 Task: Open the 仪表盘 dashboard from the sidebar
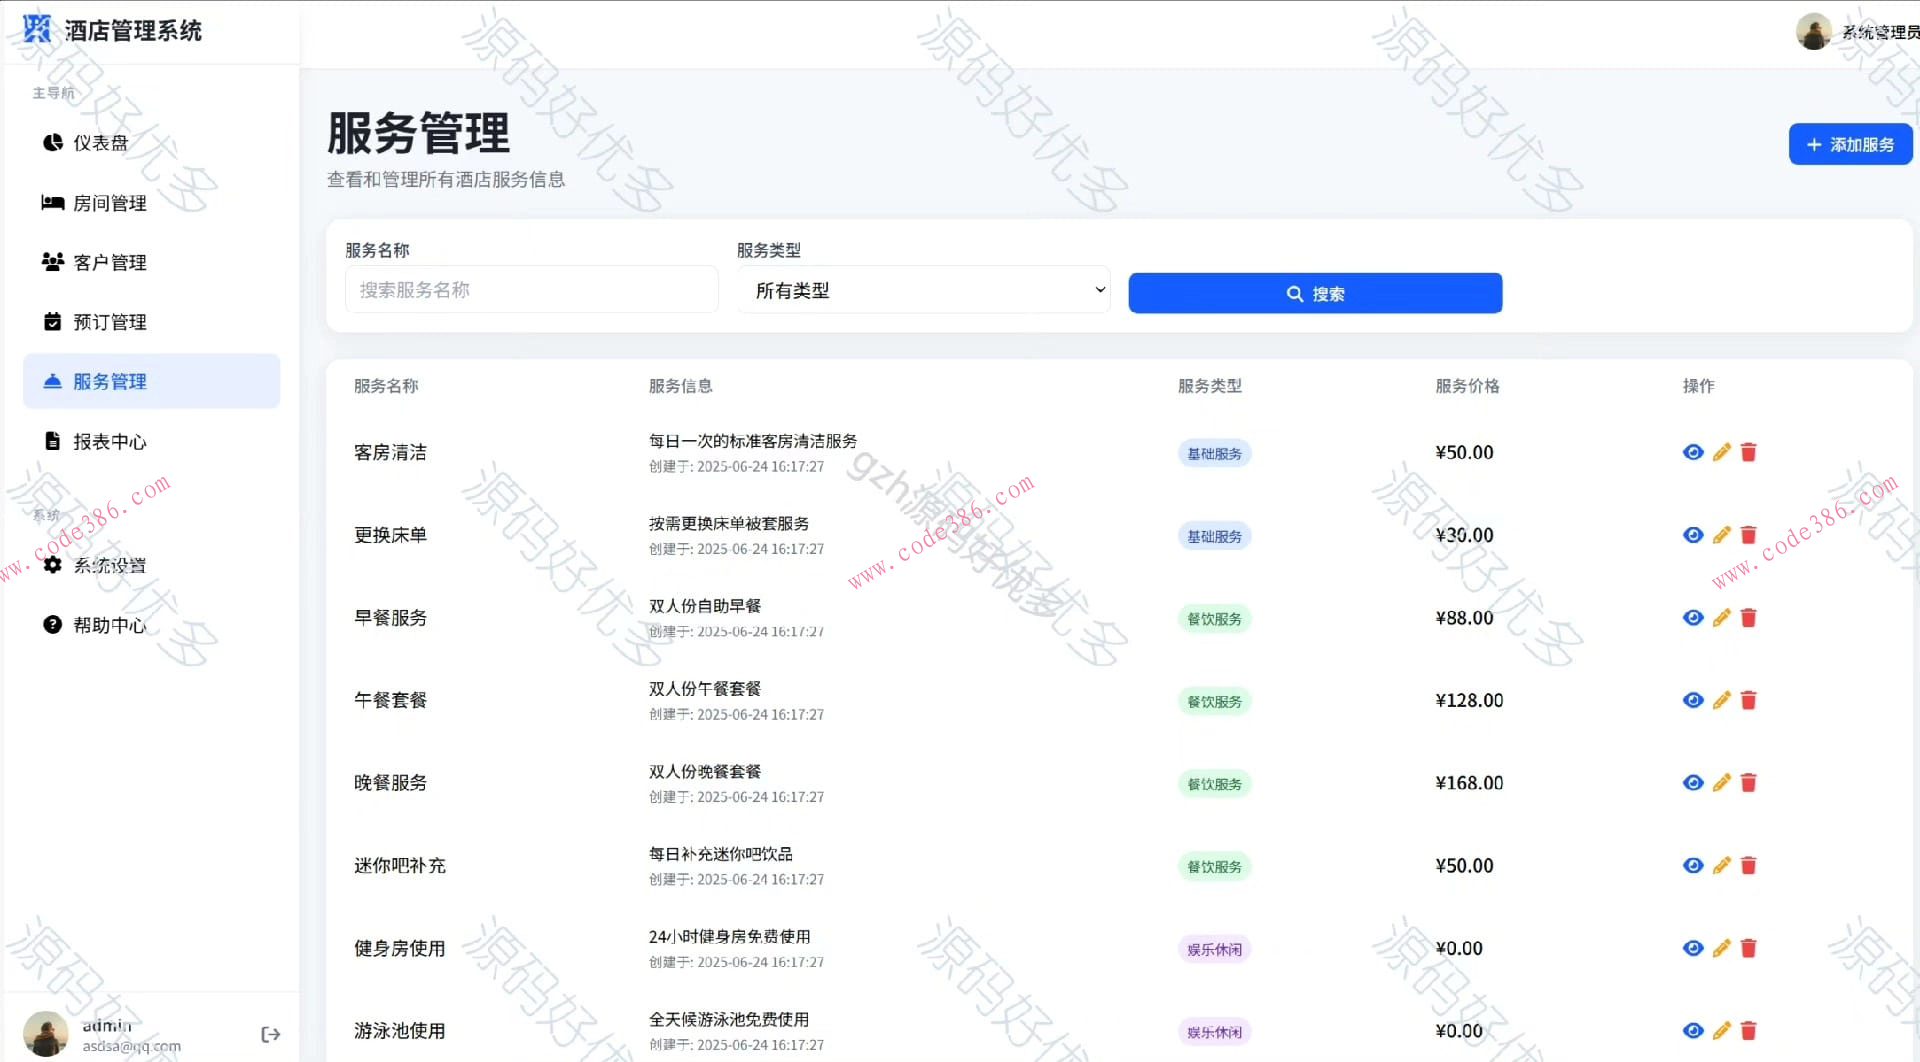coord(98,142)
